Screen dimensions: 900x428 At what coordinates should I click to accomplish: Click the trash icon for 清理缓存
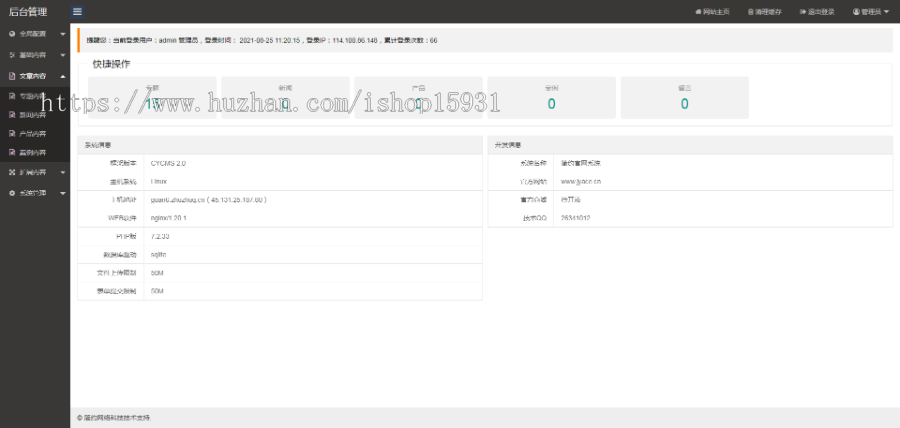click(750, 11)
